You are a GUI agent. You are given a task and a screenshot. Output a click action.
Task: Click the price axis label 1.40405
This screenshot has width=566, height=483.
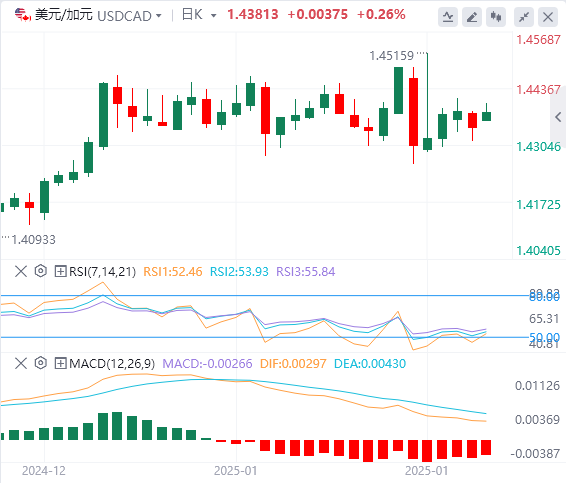coord(538,251)
